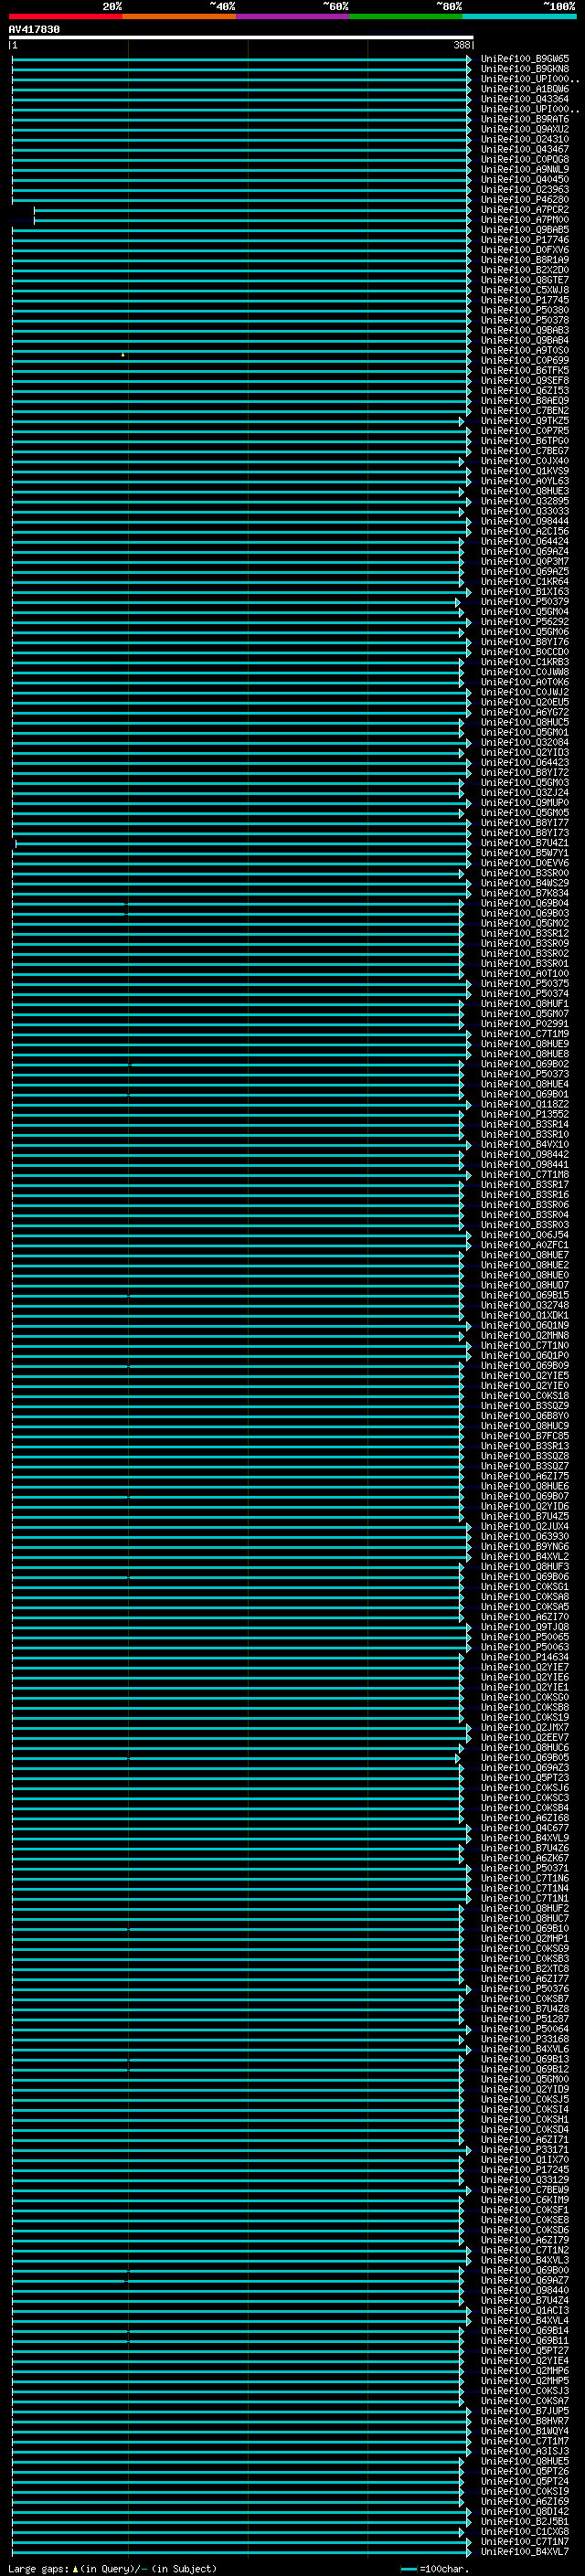The height and width of the screenshot is (2576, 585).
Task: Click query end position label 388
Action: pos(462,45)
